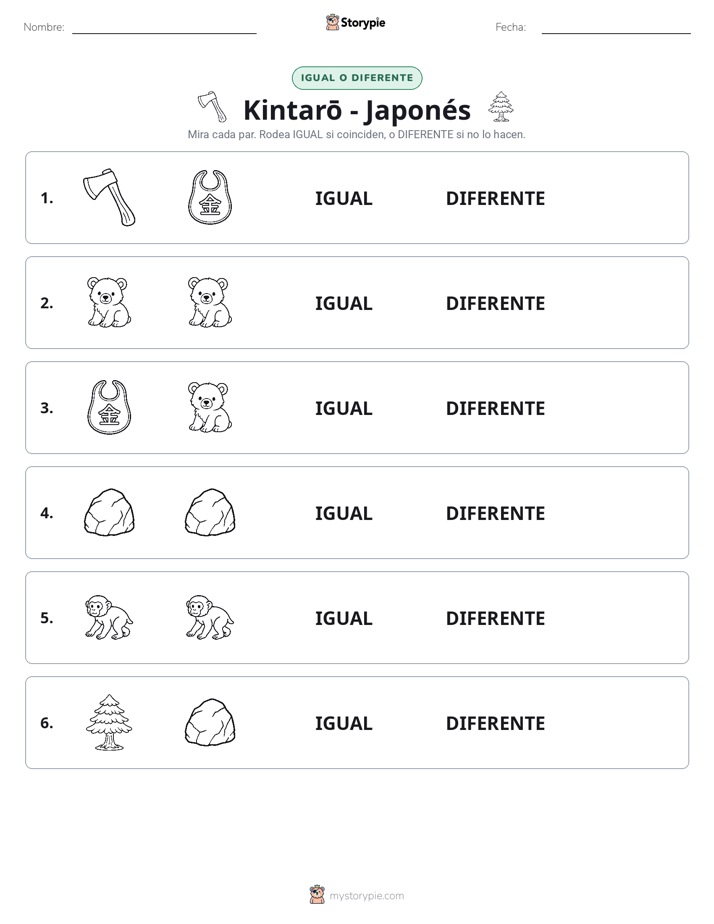Image resolution: width=714 pixels, height=924 pixels.
Task: Select the bear cub in row 3
Action: pyautogui.click(x=210, y=407)
